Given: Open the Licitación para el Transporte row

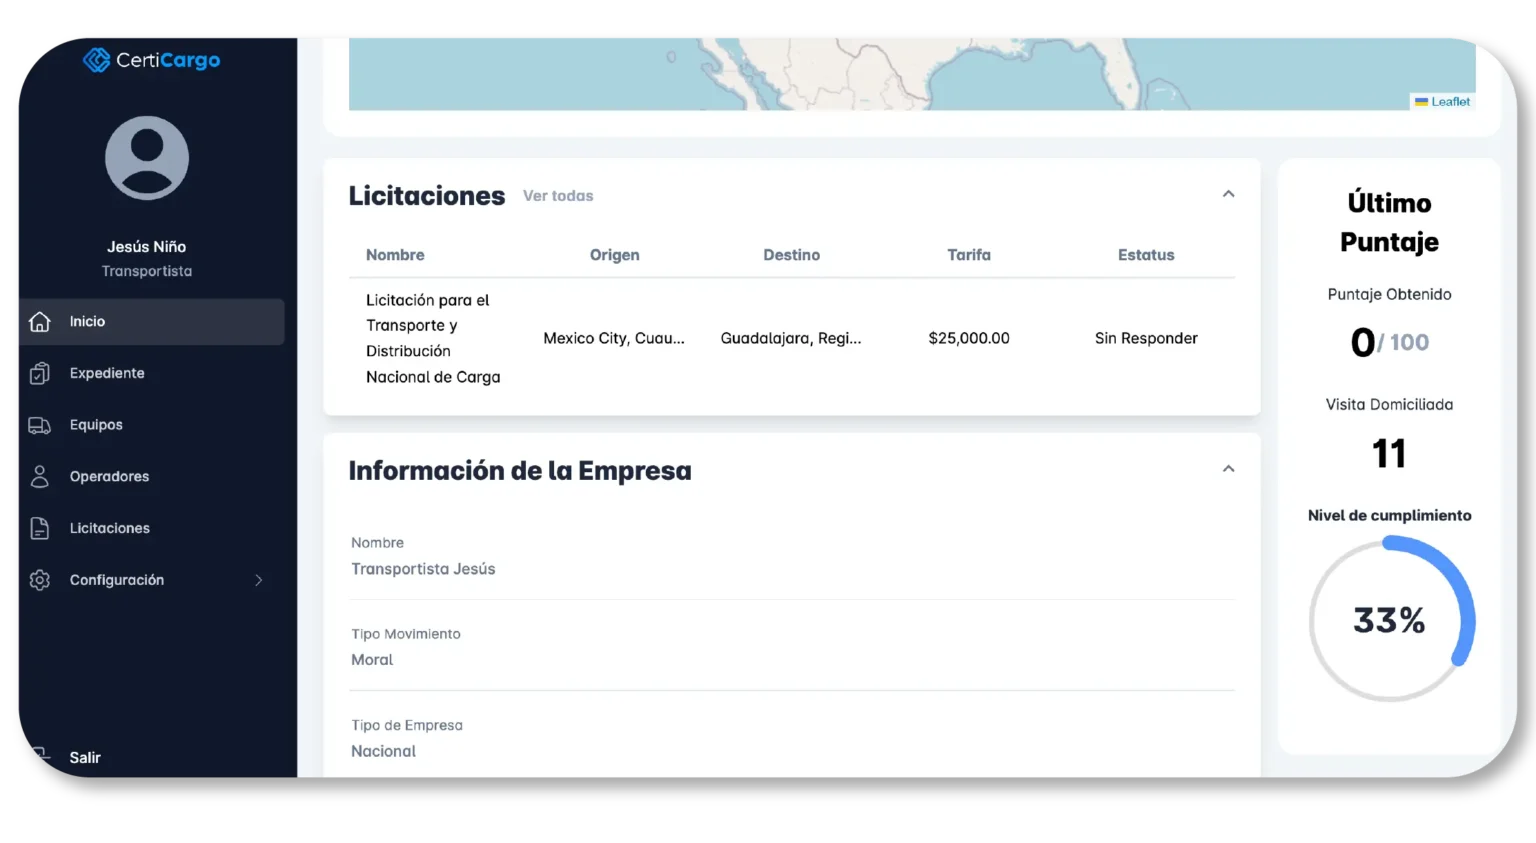Looking at the screenshot, I should [x=792, y=339].
